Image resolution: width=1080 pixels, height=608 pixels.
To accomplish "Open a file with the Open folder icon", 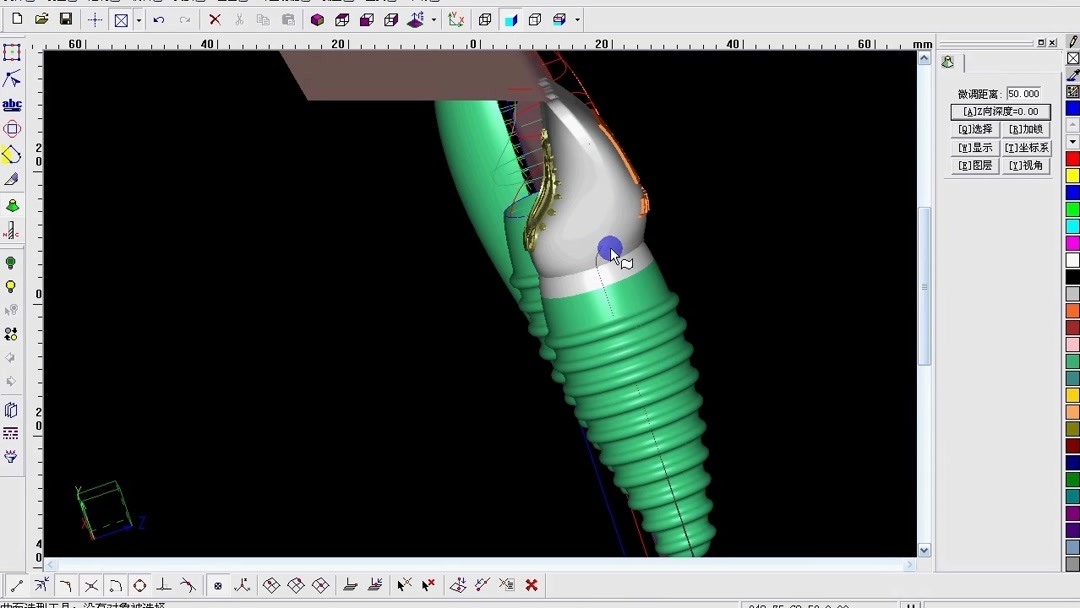I will click(41, 19).
